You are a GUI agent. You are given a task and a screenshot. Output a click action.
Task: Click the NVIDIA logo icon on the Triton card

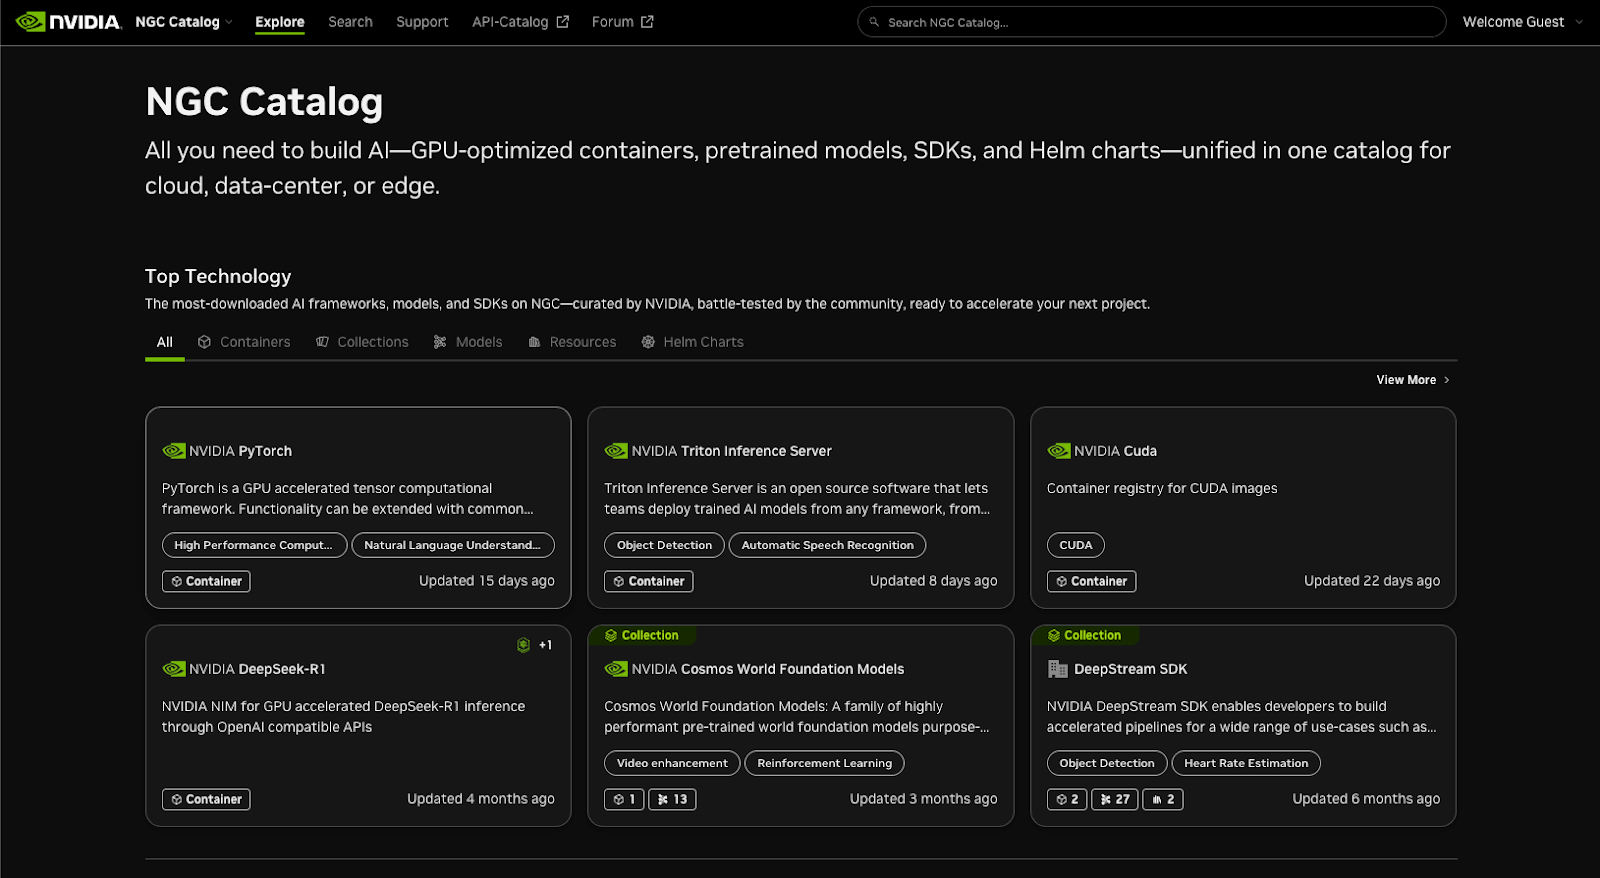(616, 451)
